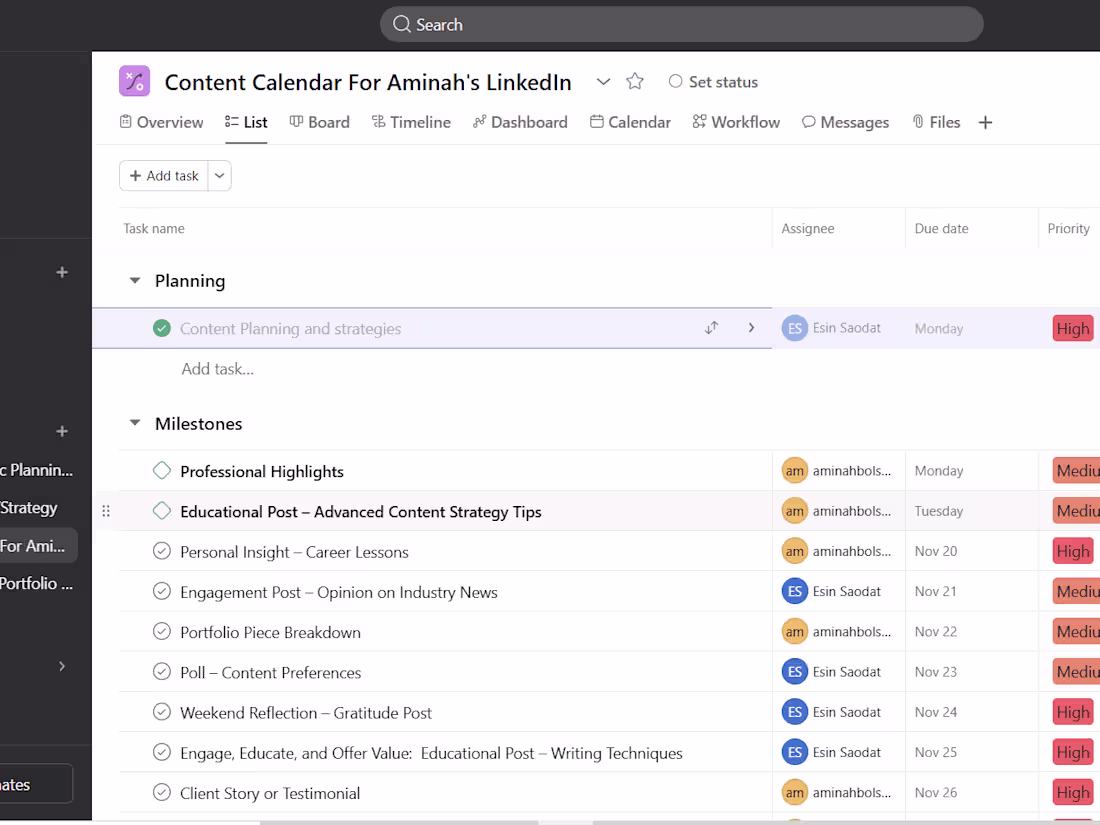
Task: Collapse the Planning section
Action: [135, 281]
